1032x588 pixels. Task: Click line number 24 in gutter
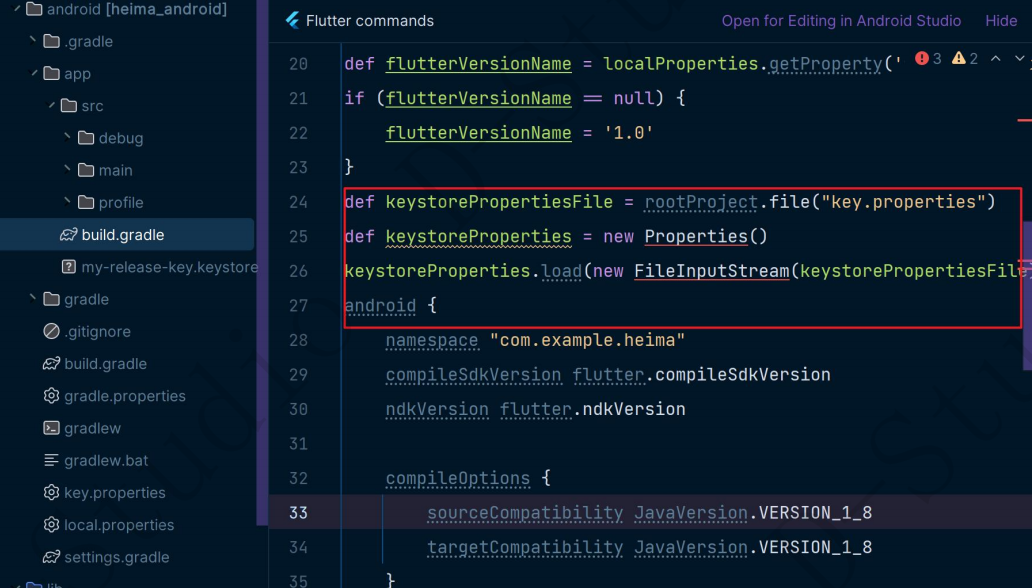[298, 202]
